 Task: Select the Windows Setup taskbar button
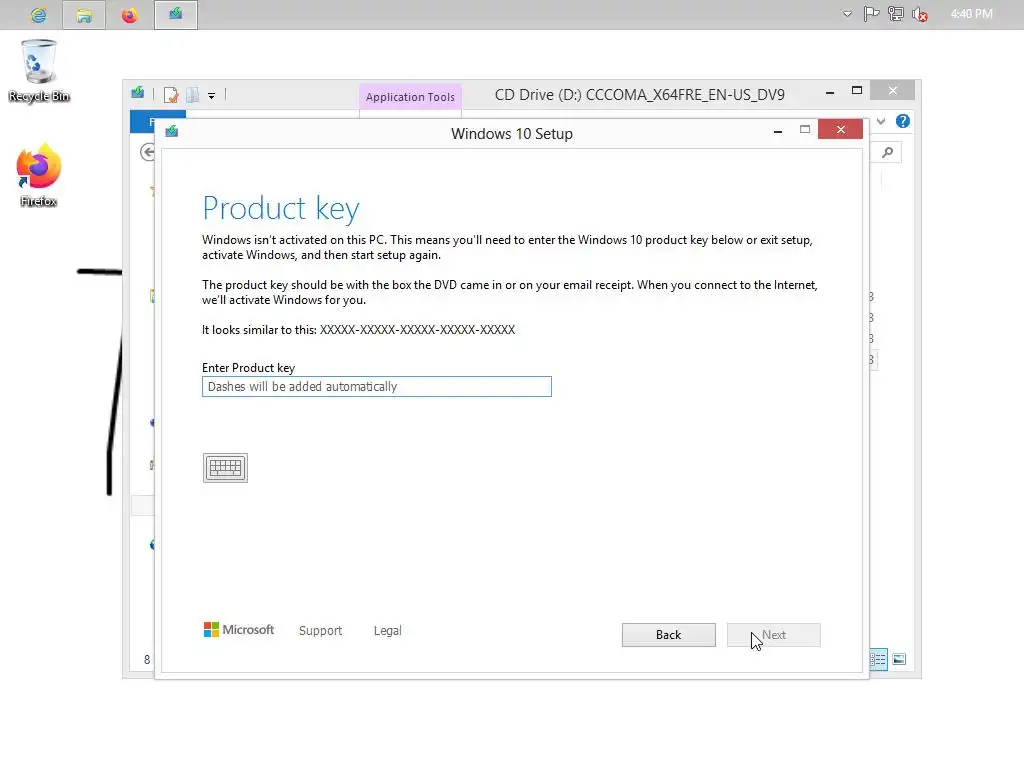click(176, 15)
